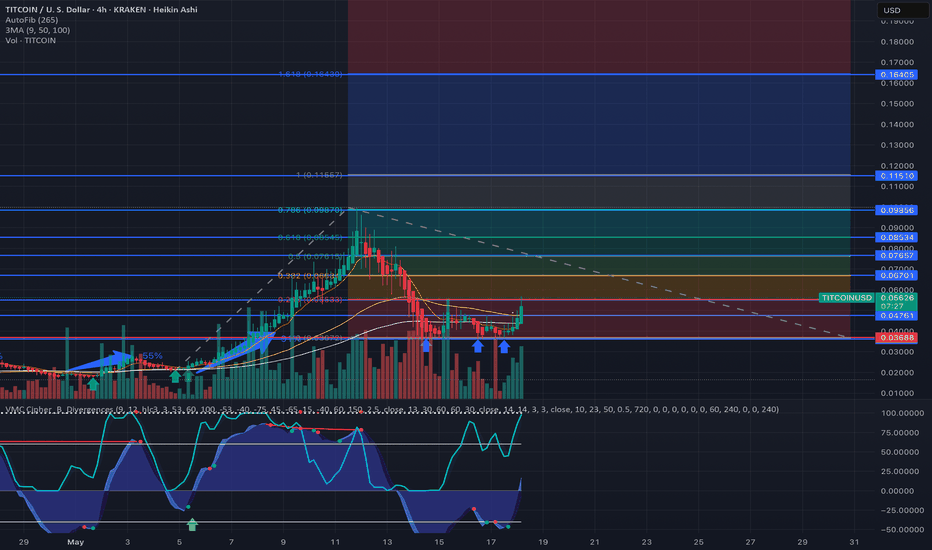The width and height of the screenshot is (932, 550).
Task: Select the Vol · TITCOIN volume legend
Action: coord(30,40)
